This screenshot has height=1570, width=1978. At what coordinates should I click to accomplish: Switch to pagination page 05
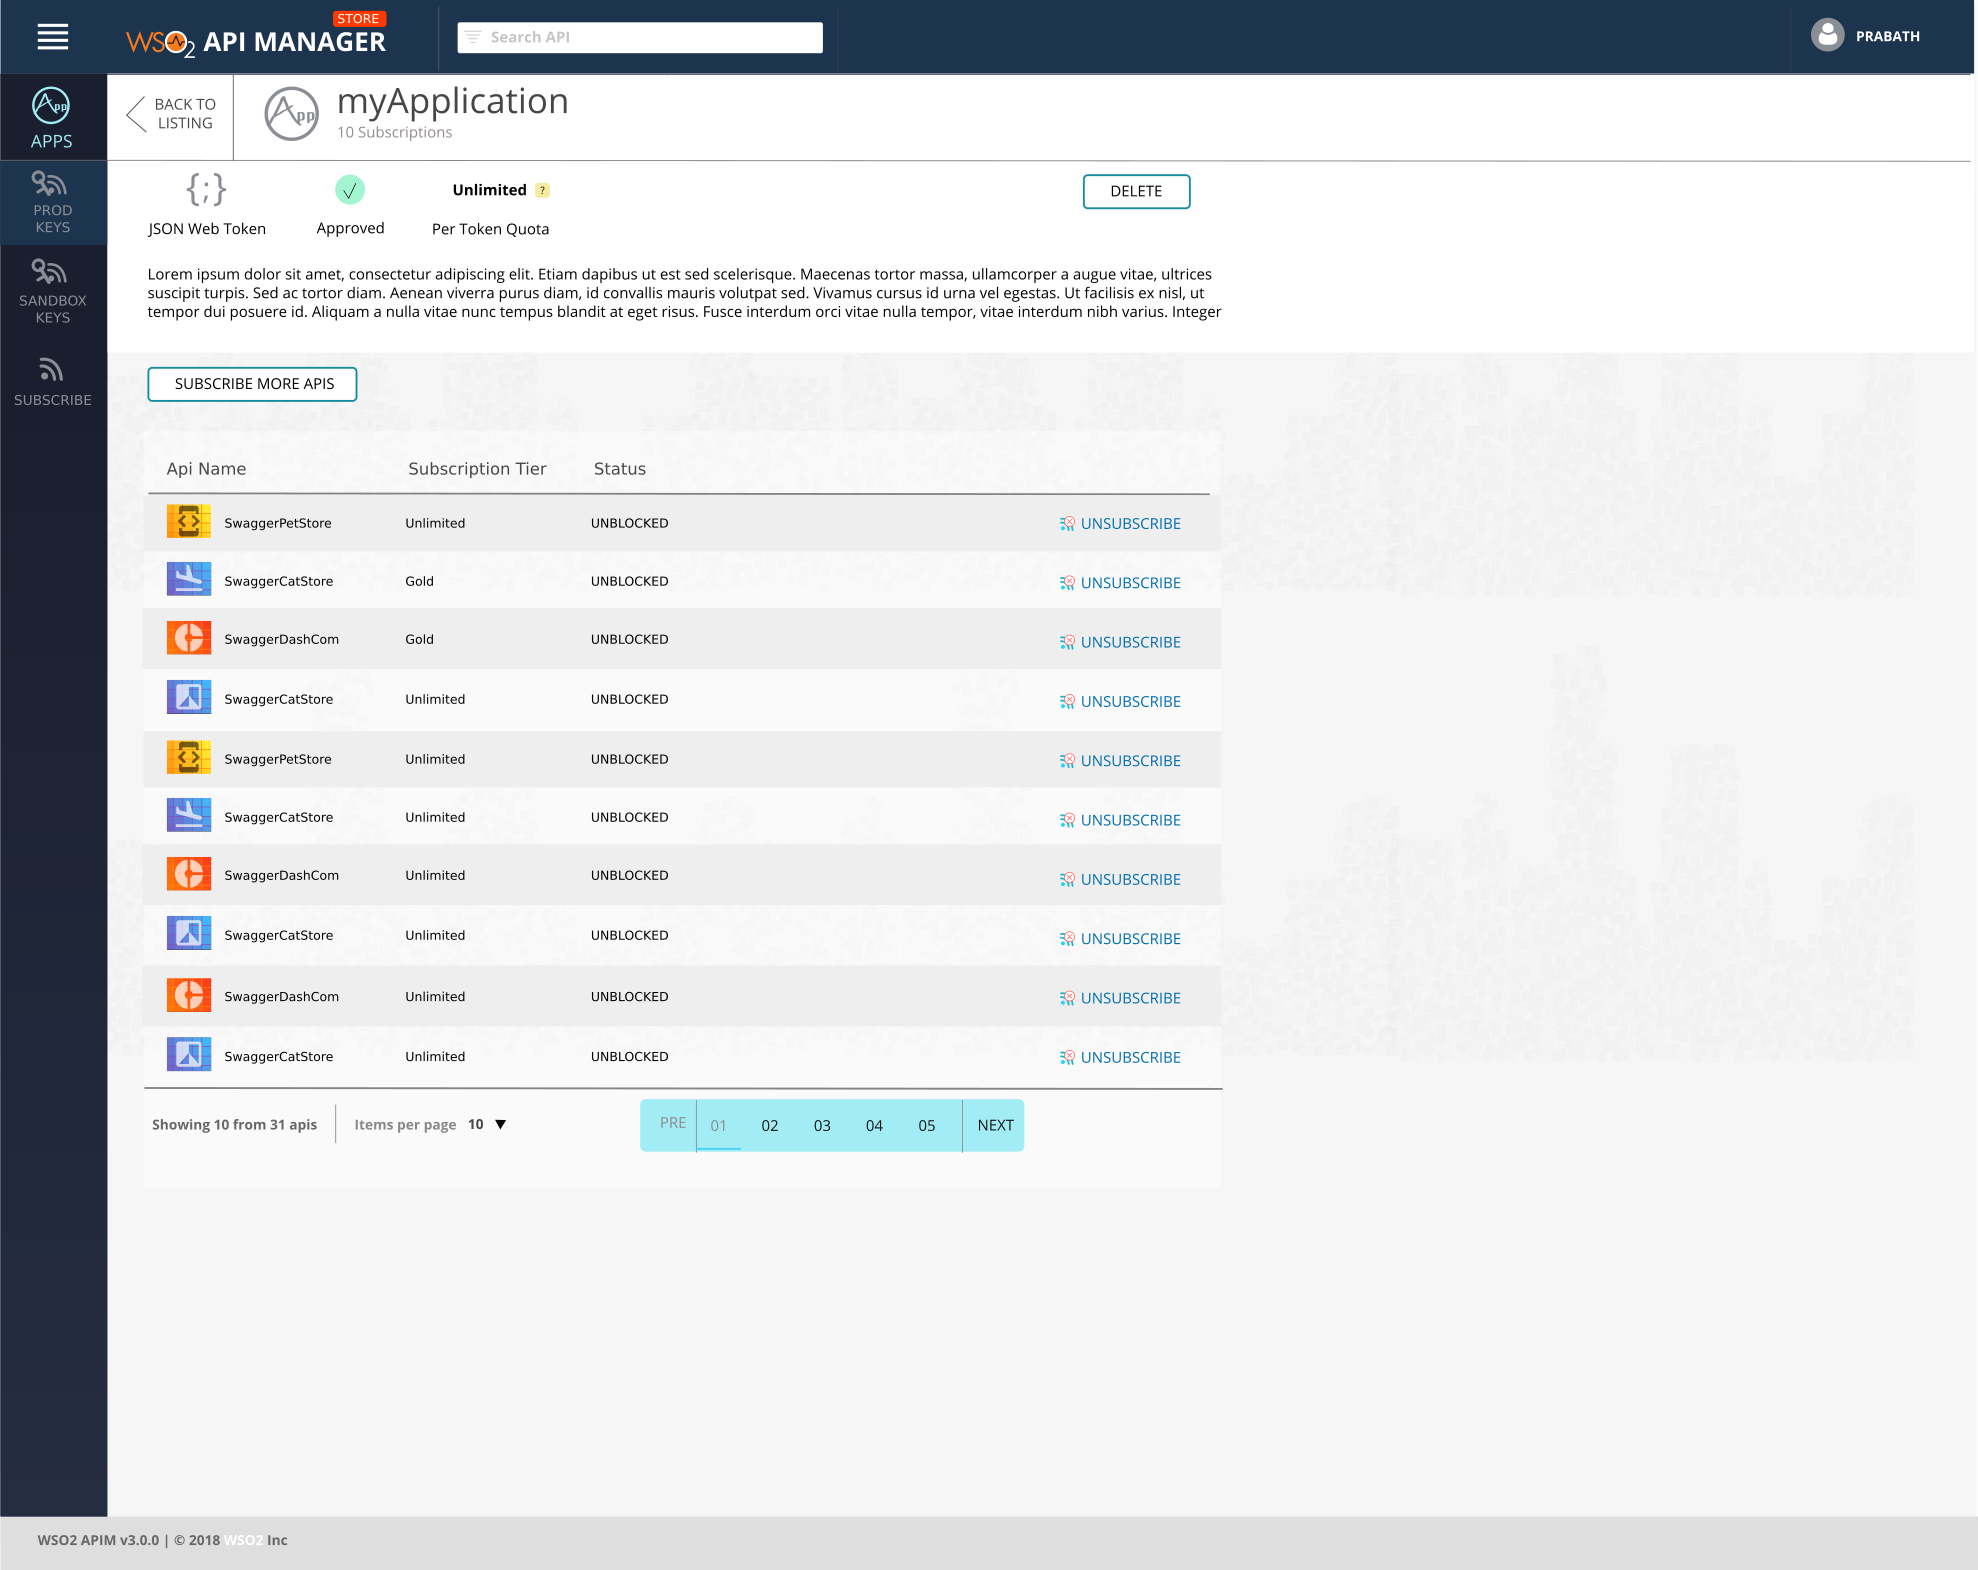coord(927,1125)
